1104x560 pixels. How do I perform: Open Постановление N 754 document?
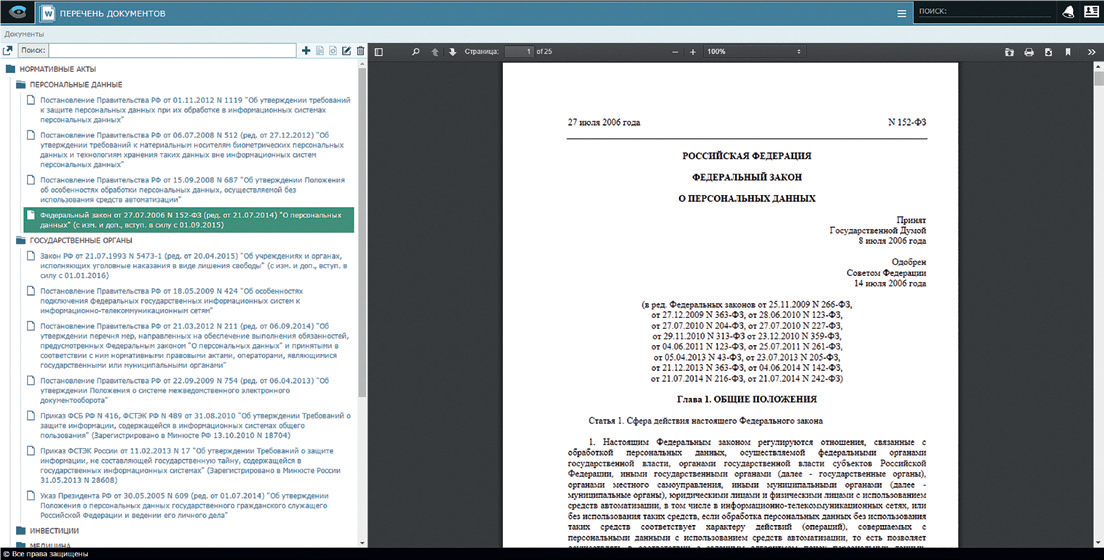[x=184, y=390]
